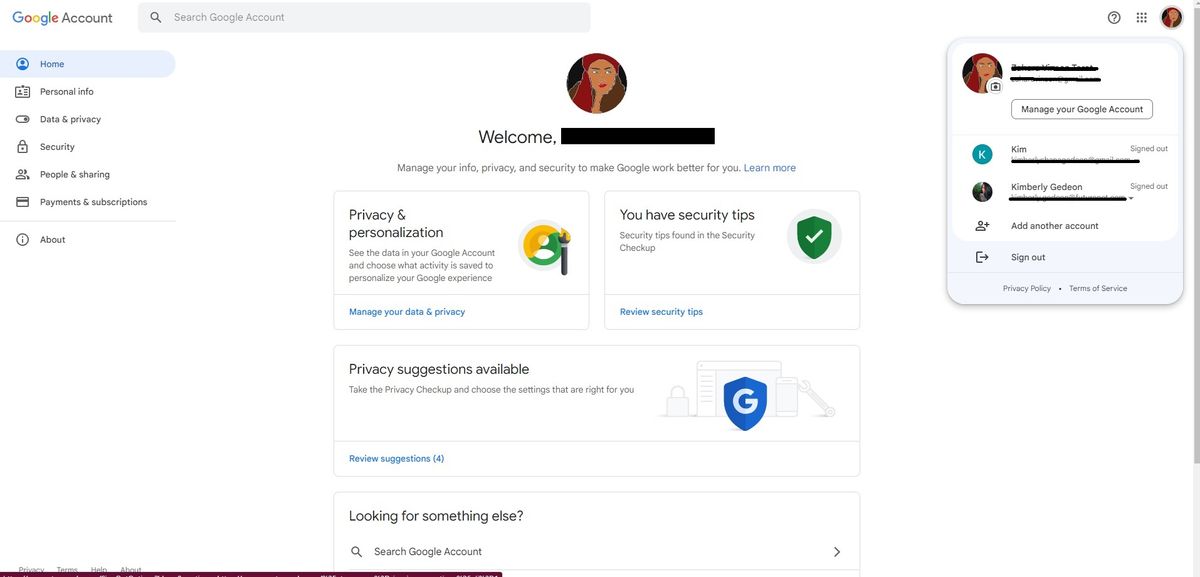The height and width of the screenshot is (577, 1200).
Task: Click Manage your Google Account button
Action: pyautogui.click(x=1082, y=106)
